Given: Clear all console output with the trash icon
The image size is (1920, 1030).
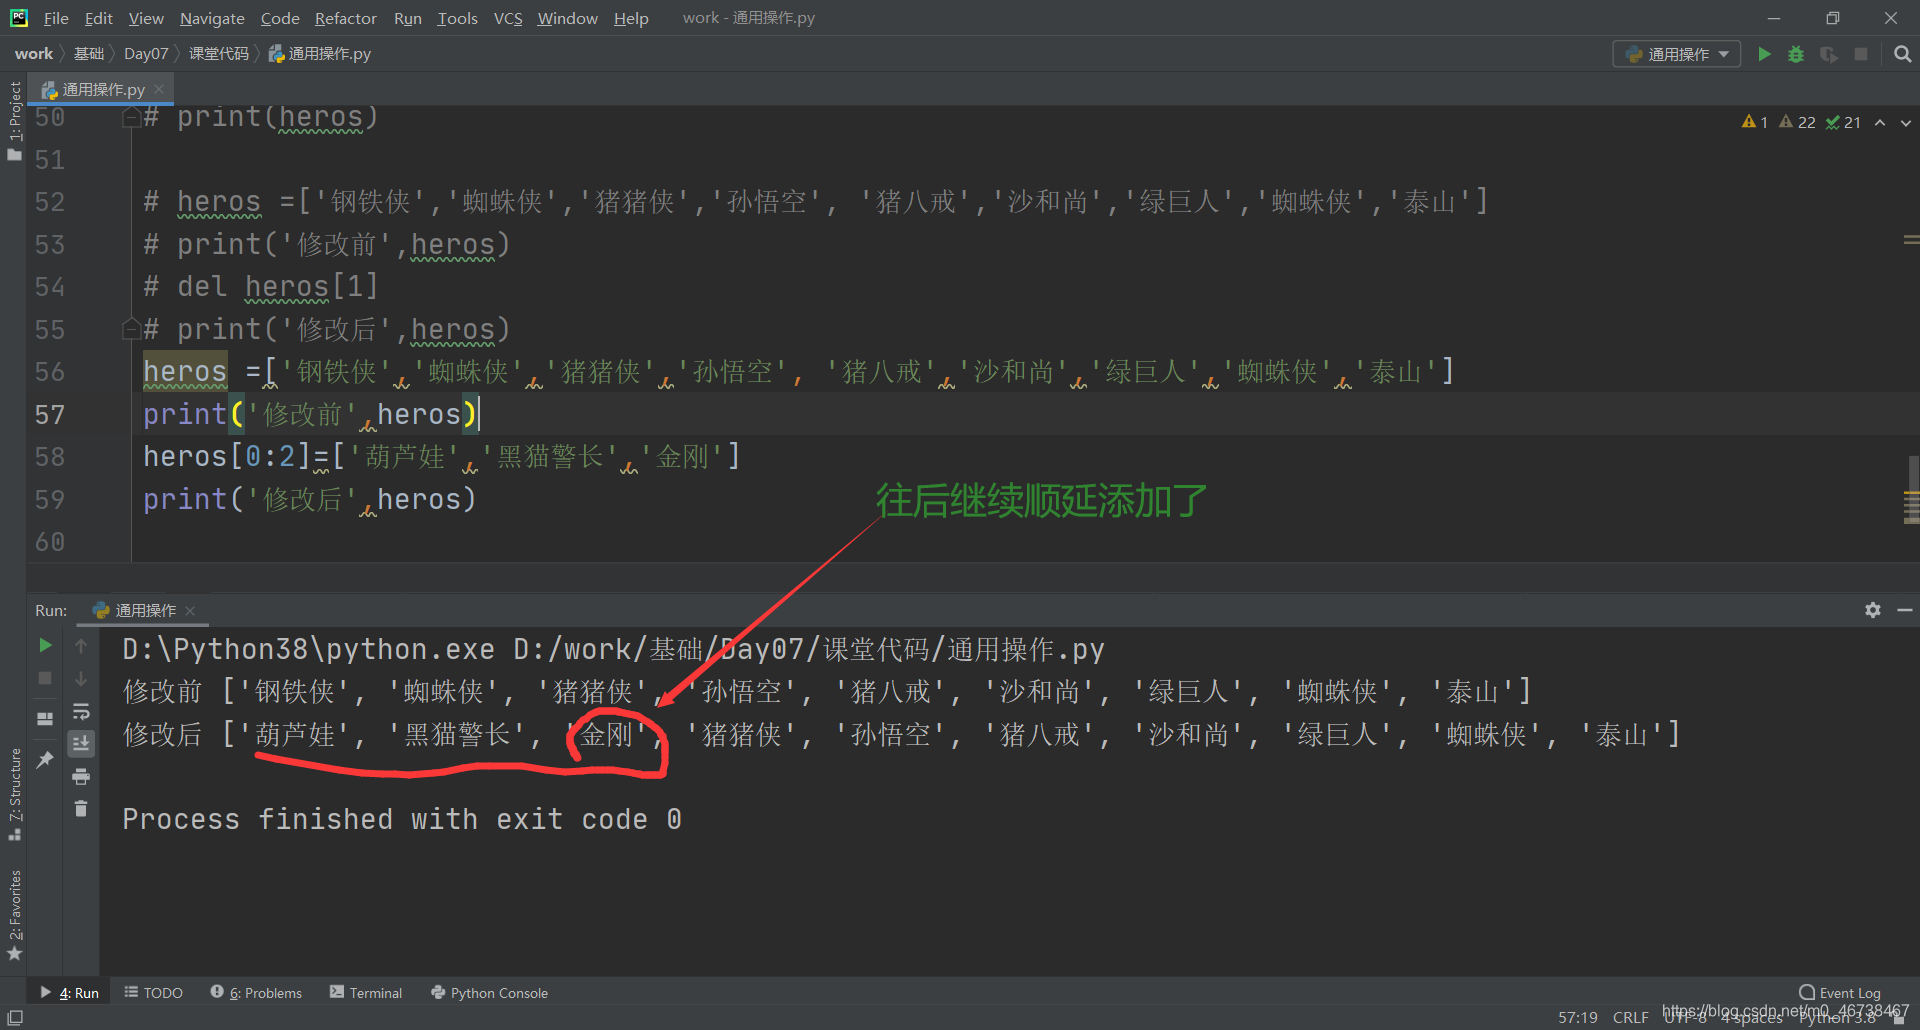Looking at the screenshot, I should [x=81, y=809].
